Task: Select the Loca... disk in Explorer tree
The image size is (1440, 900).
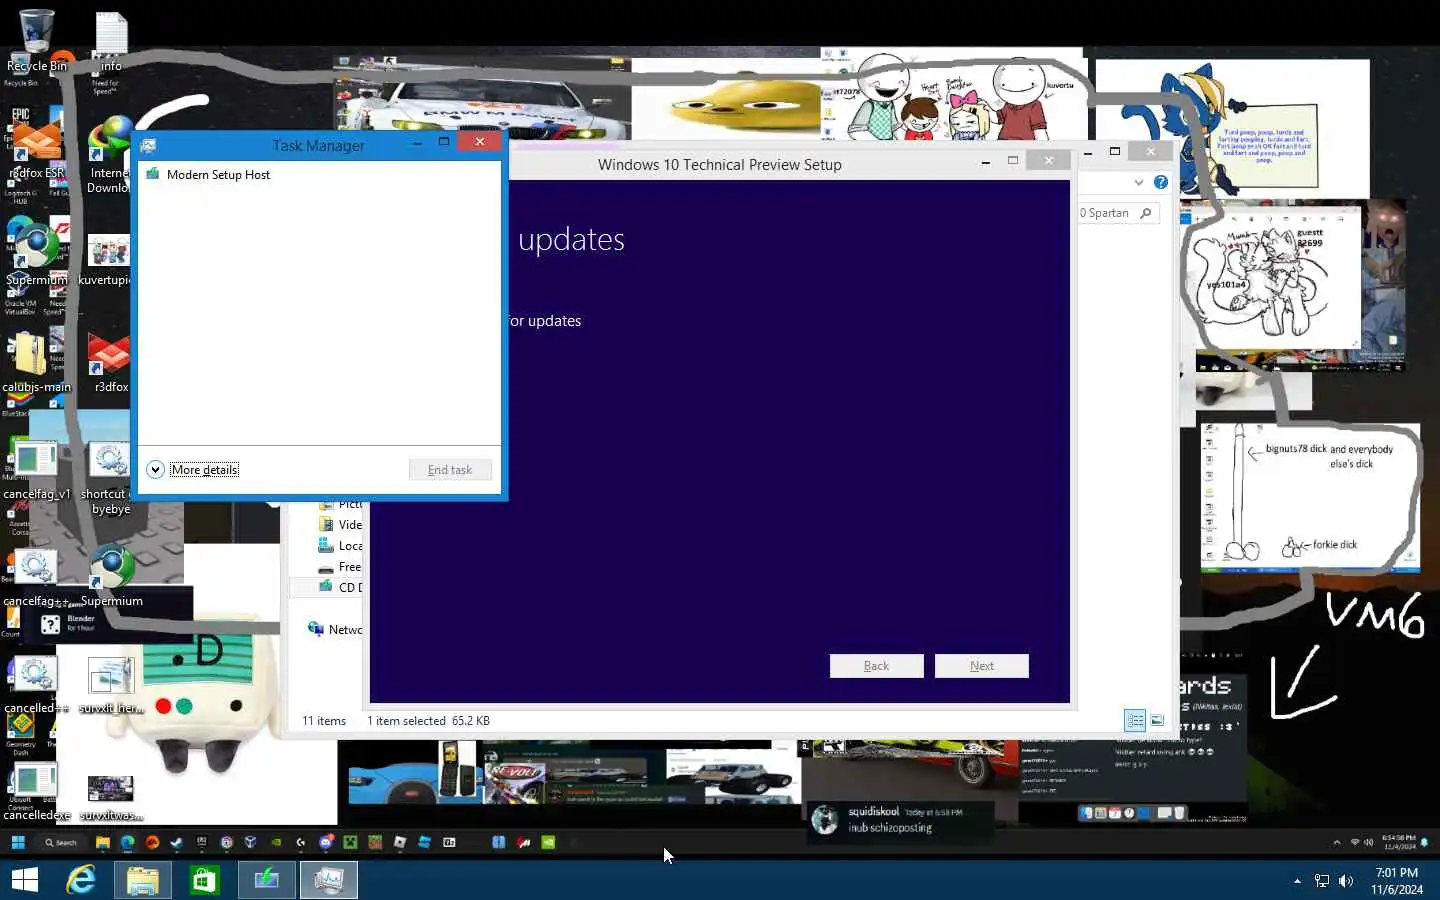Action: (340, 546)
